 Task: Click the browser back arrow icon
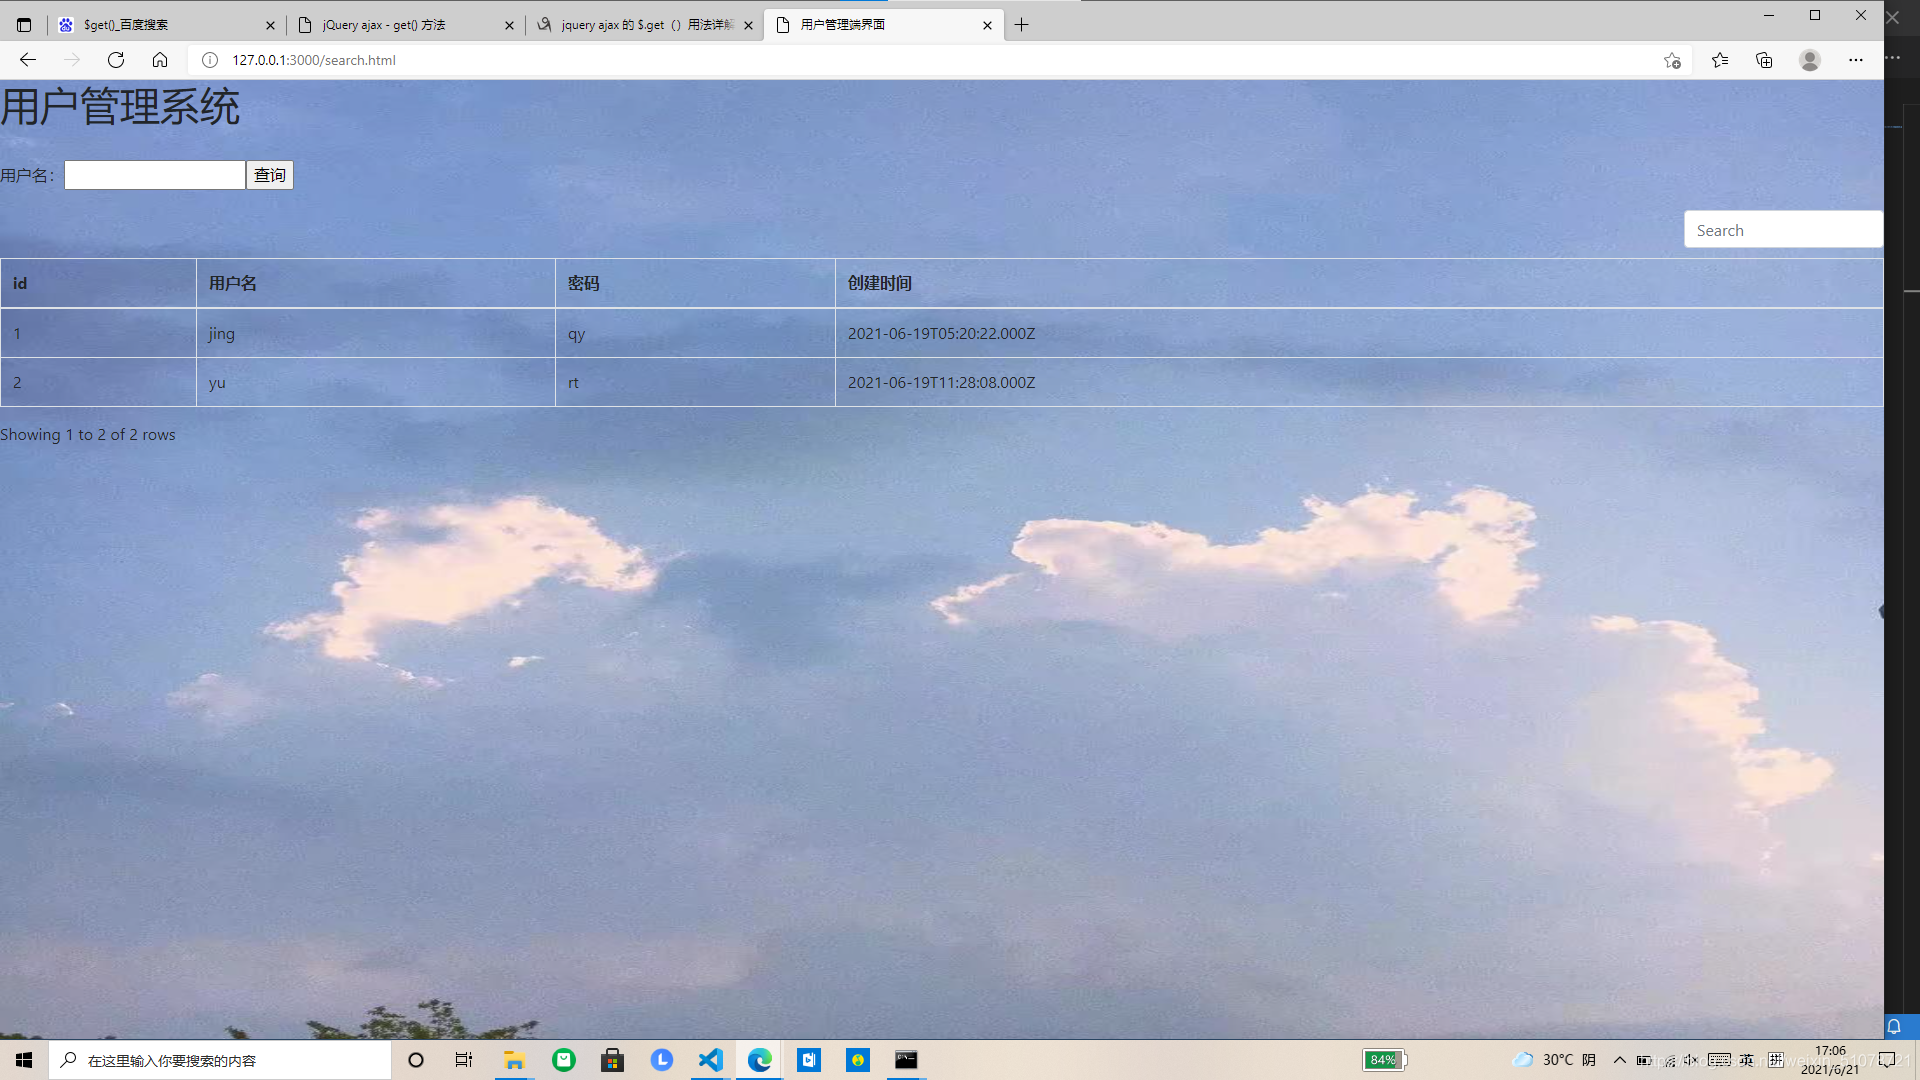pyautogui.click(x=28, y=59)
